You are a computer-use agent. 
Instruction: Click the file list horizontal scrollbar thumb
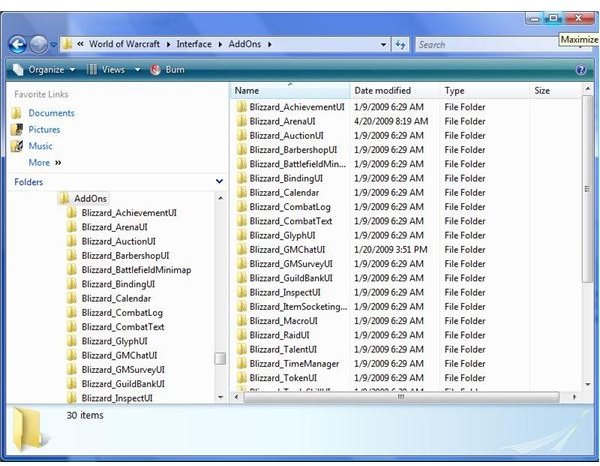click(x=401, y=397)
